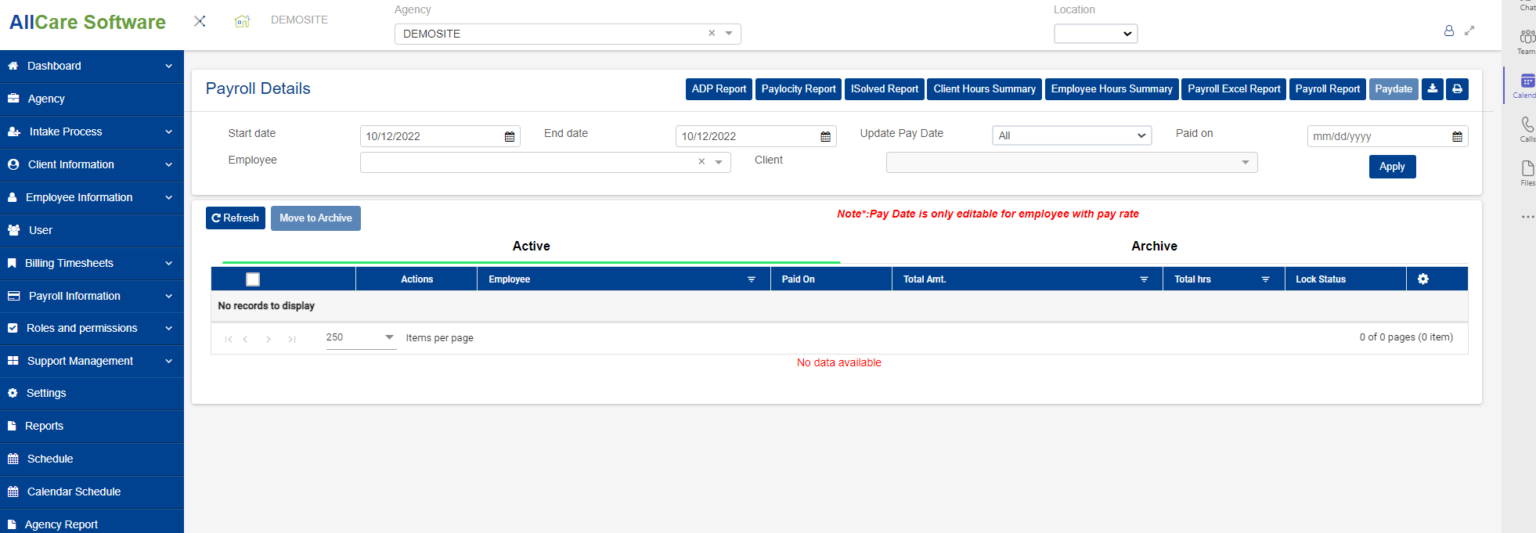Click the Move to Archive button

[x=316, y=218]
